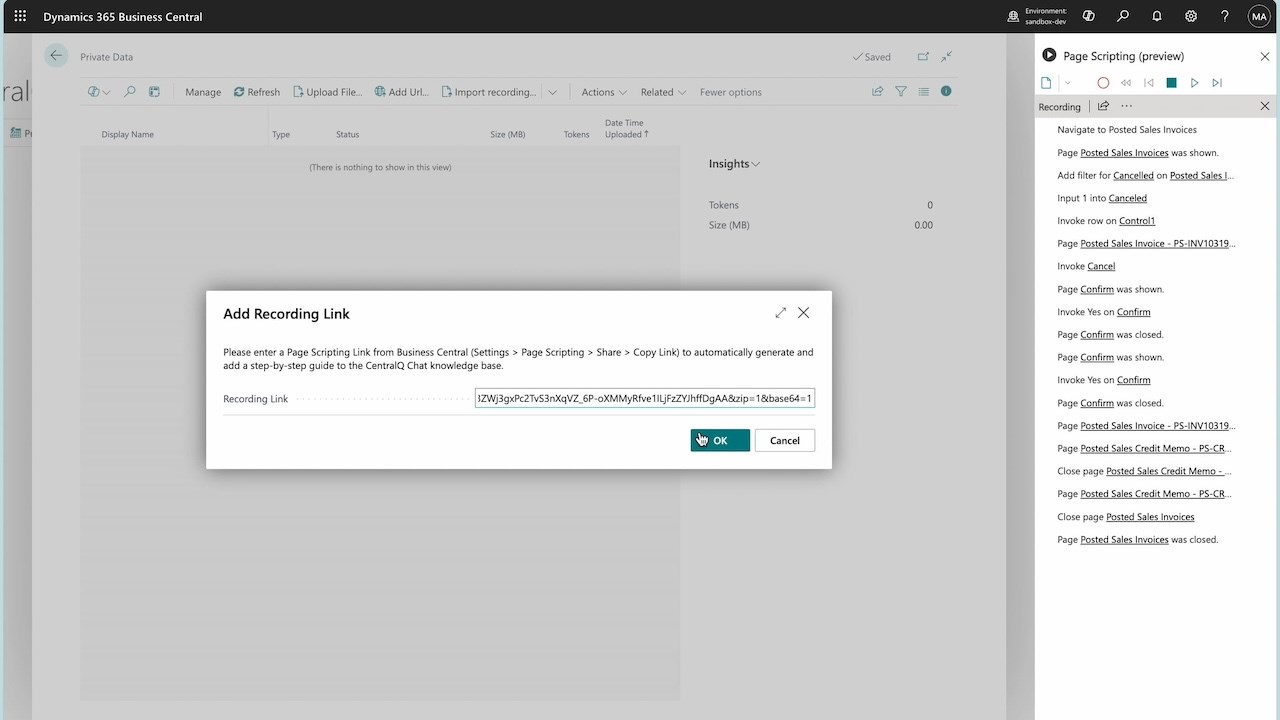Close the Page Scripting pane

coord(1265,56)
